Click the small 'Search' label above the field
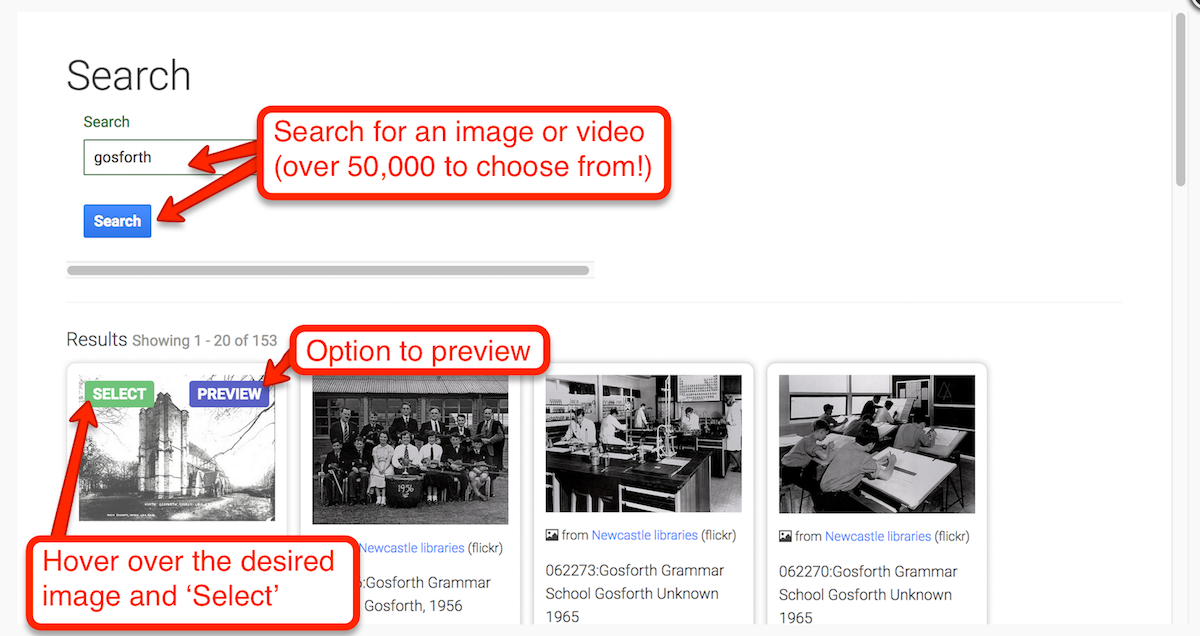This screenshot has width=1200, height=636. pos(106,122)
